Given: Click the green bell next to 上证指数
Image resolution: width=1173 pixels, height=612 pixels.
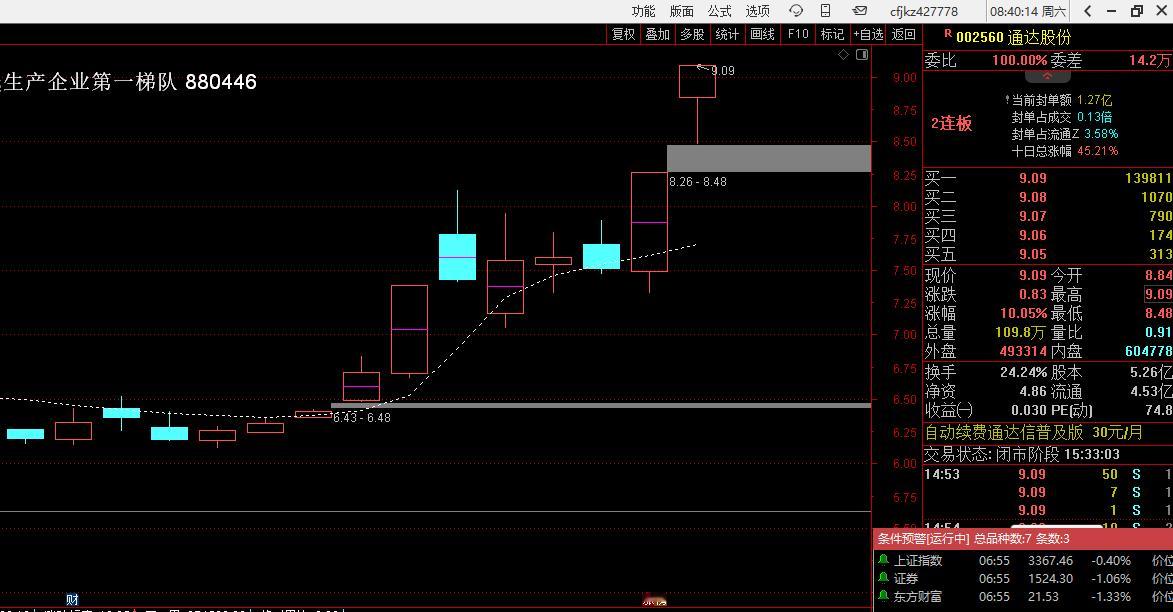Looking at the screenshot, I should coord(883,560).
